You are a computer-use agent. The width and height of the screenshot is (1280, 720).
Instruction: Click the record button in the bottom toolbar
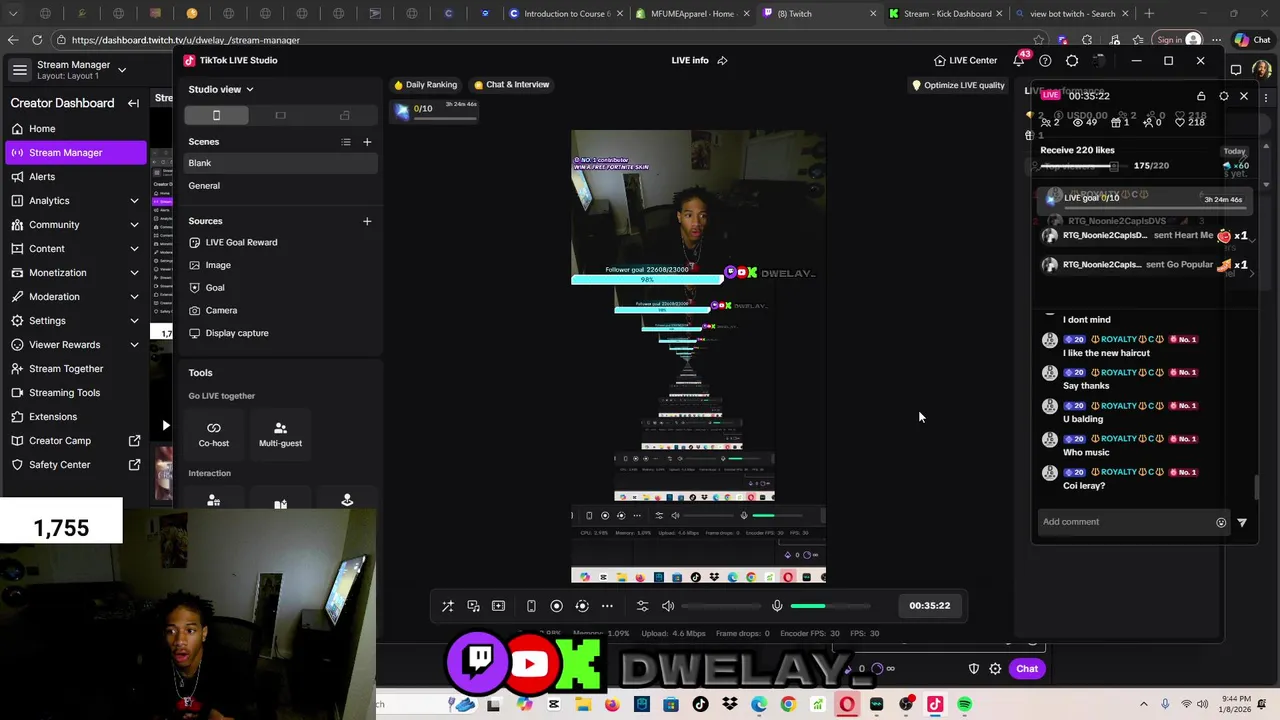tap(557, 606)
